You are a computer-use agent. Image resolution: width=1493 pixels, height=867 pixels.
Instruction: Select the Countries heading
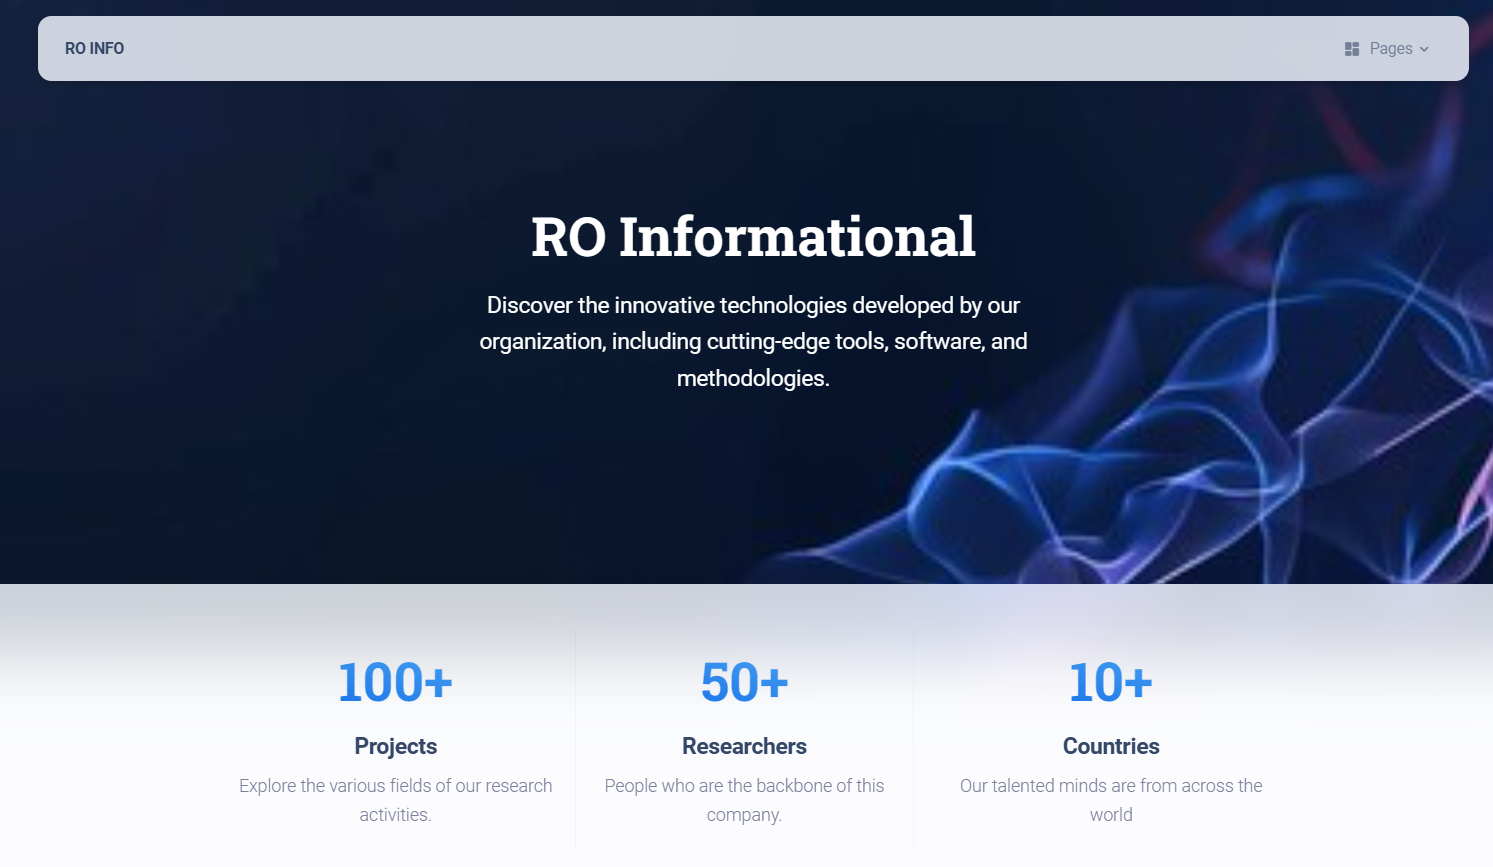click(x=1110, y=746)
